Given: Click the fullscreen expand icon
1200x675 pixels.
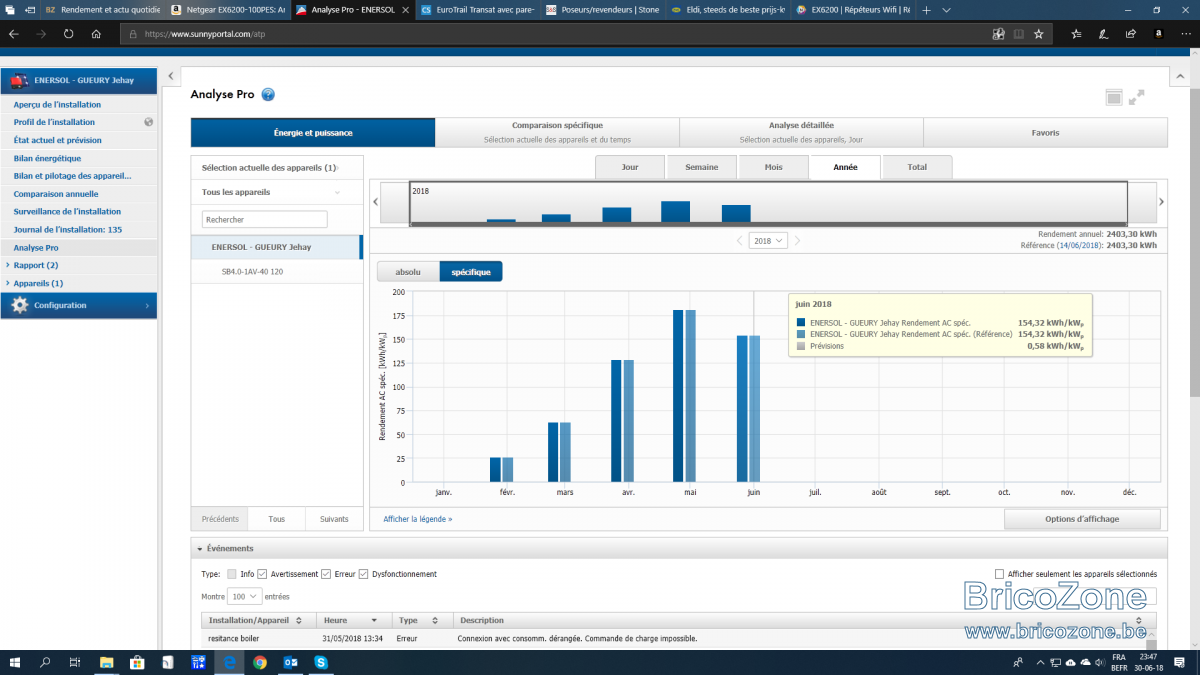Looking at the screenshot, I should point(1136,97).
